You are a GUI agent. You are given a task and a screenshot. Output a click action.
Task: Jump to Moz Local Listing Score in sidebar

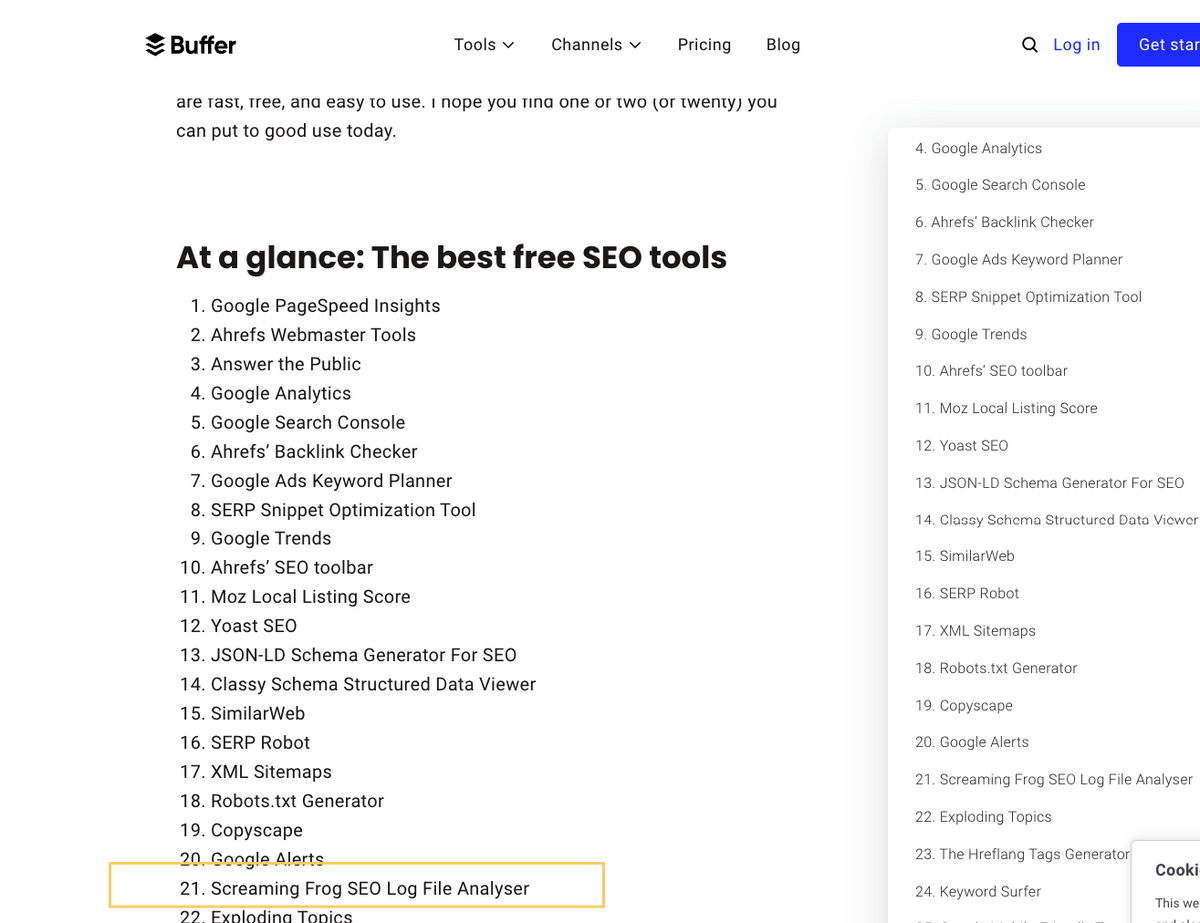click(x=1006, y=408)
